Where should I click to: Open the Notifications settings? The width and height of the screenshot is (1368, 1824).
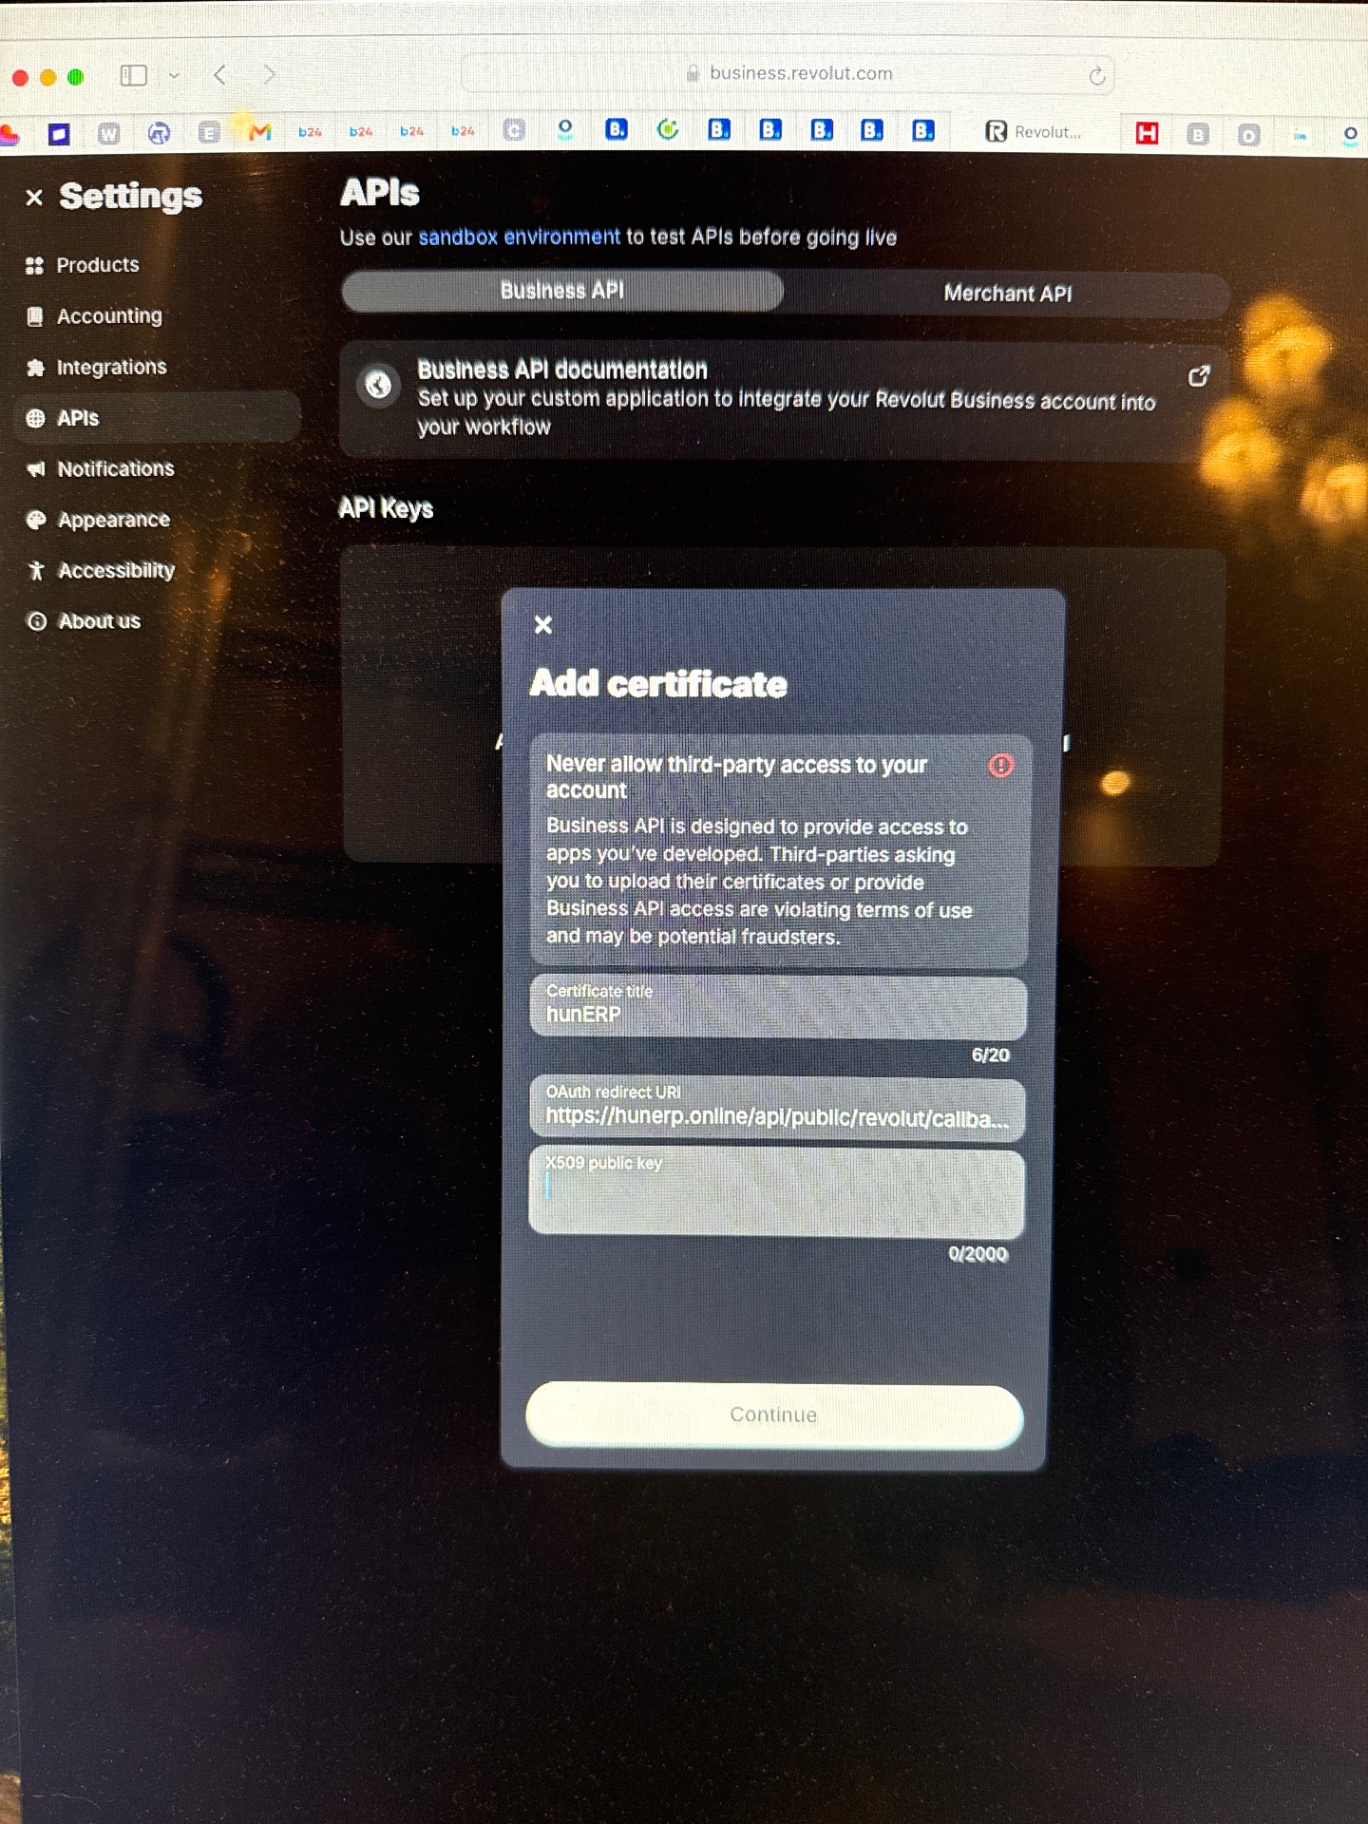pyautogui.click(x=115, y=469)
